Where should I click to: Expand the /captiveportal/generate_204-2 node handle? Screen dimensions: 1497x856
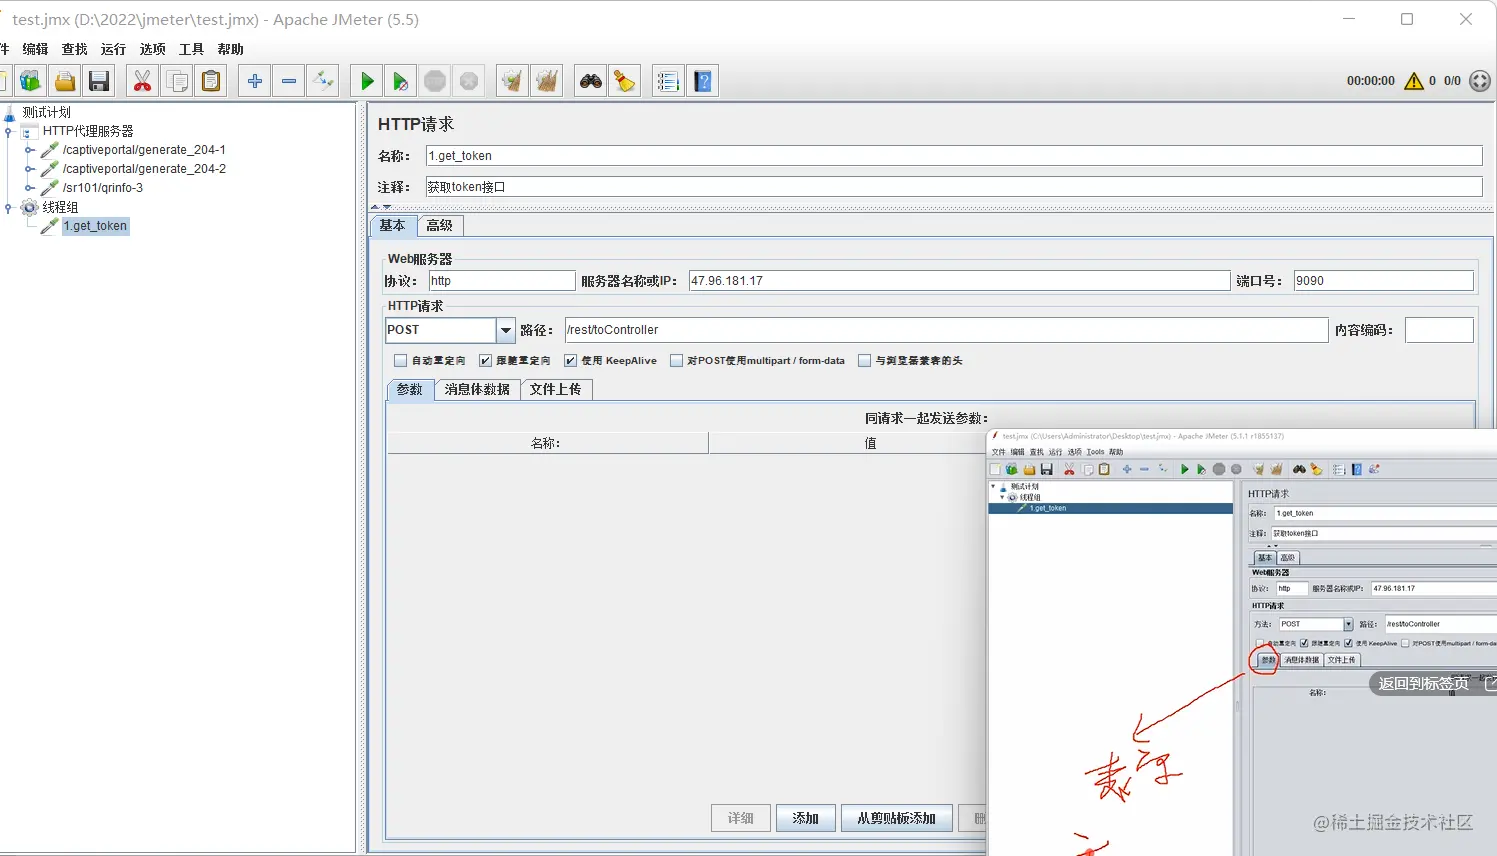tap(30, 169)
